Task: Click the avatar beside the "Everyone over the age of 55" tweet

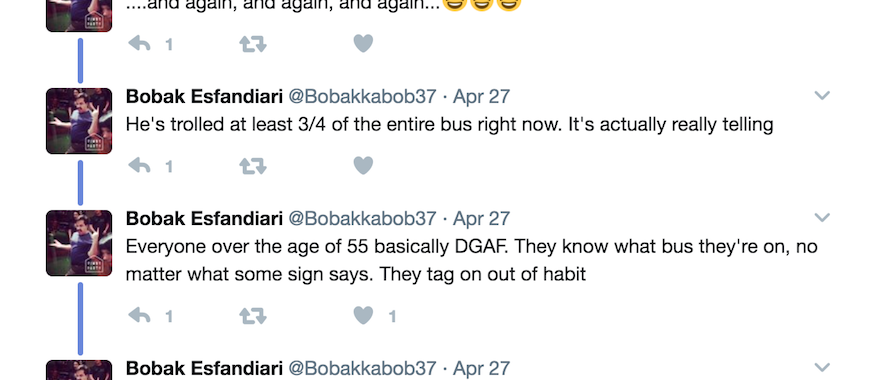Action: pos(79,243)
